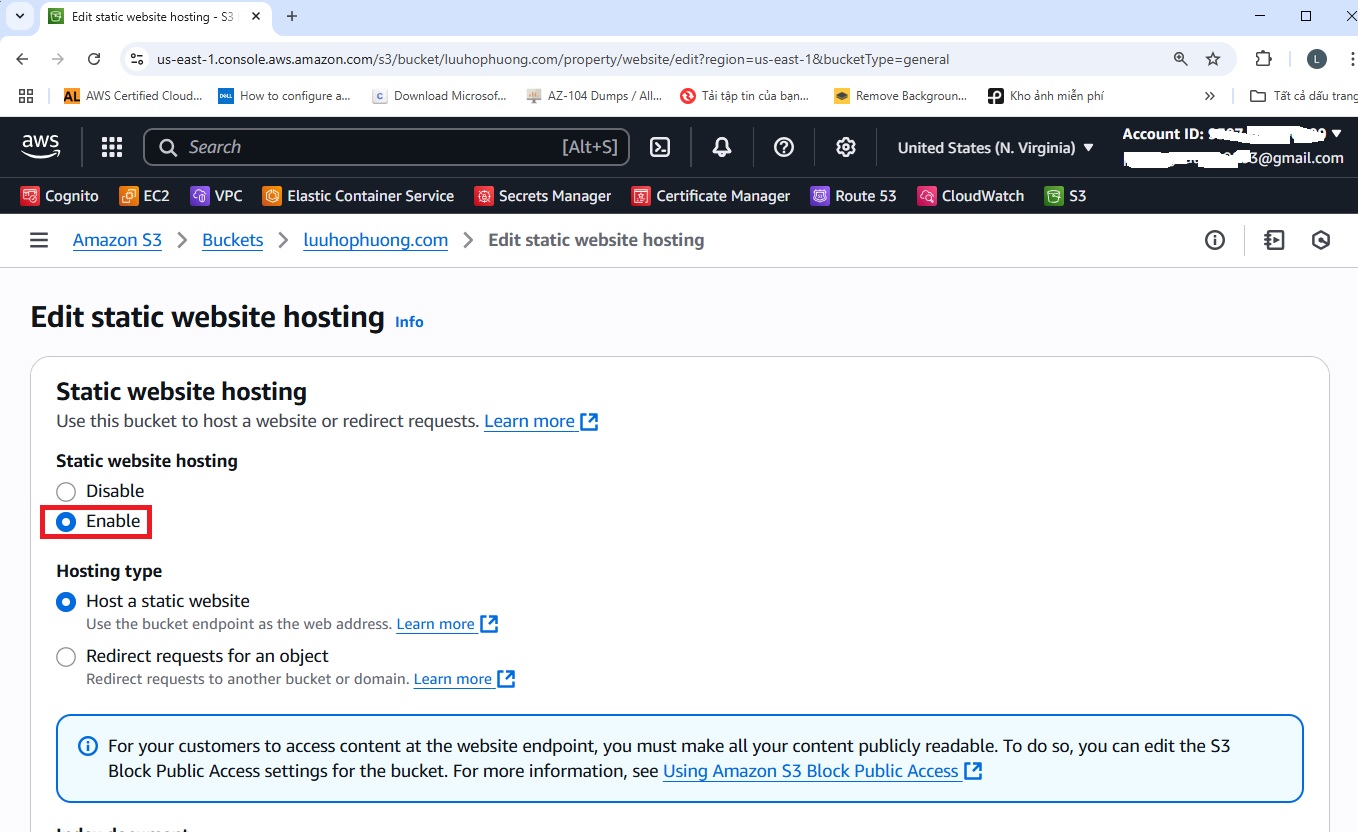Select Host a static website option
1358x839 pixels.
click(x=66, y=601)
